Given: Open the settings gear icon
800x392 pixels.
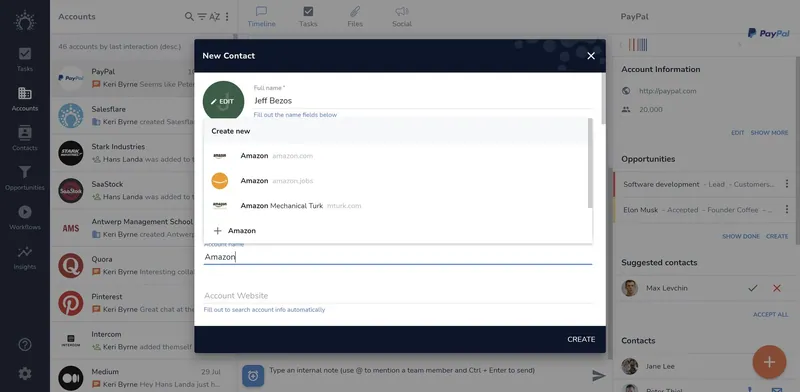Looking at the screenshot, I should (24, 374).
